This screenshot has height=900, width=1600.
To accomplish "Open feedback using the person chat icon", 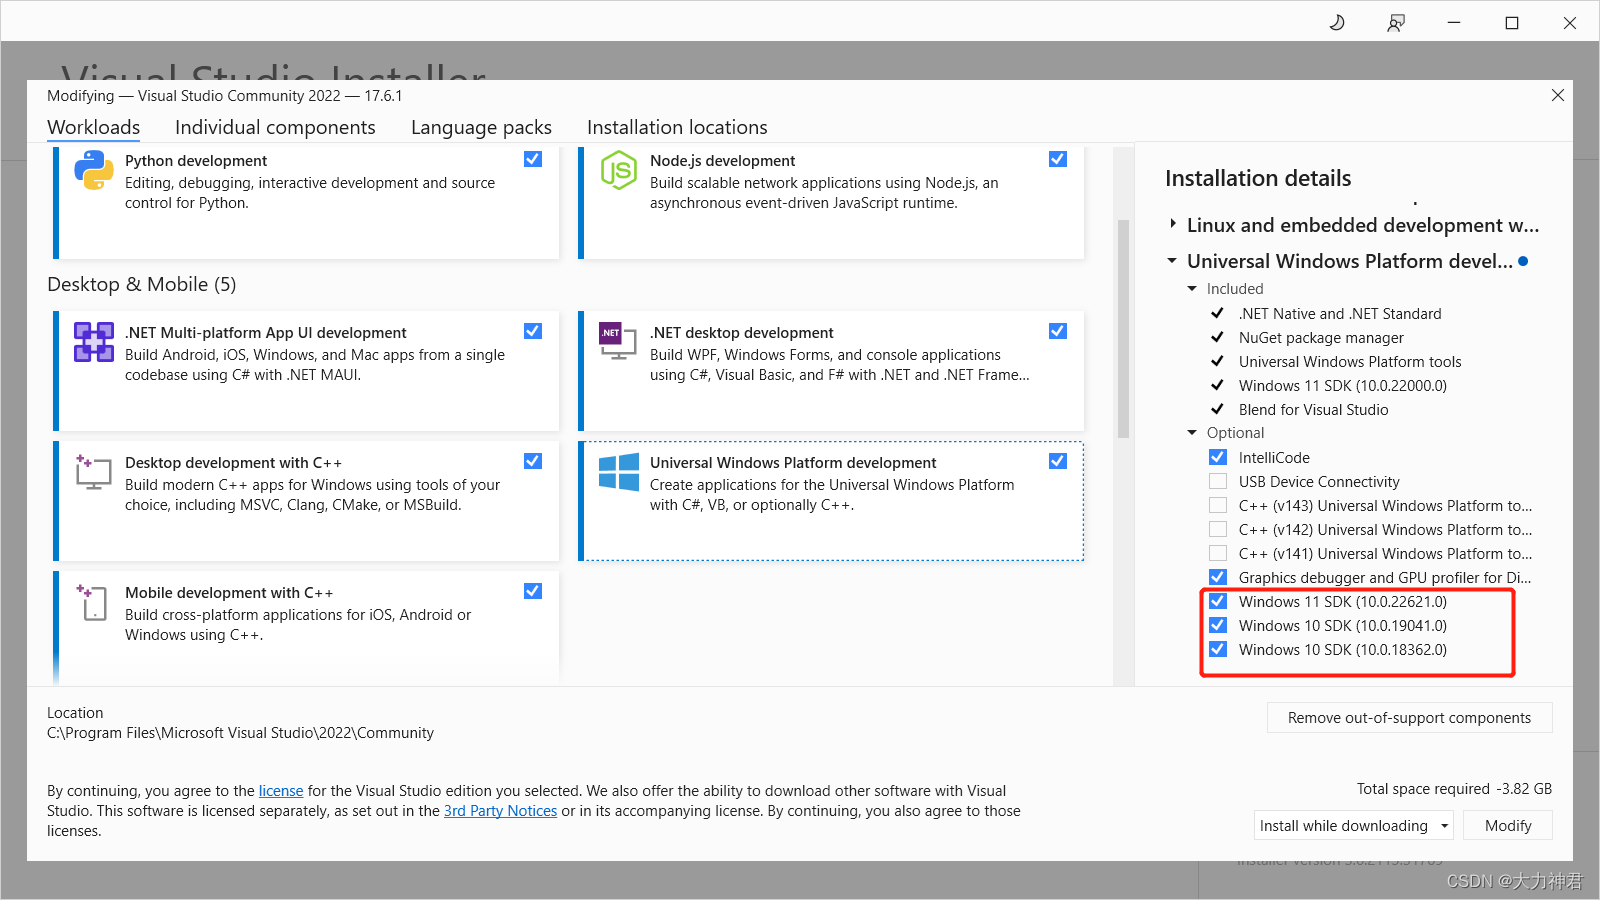I will [1395, 22].
